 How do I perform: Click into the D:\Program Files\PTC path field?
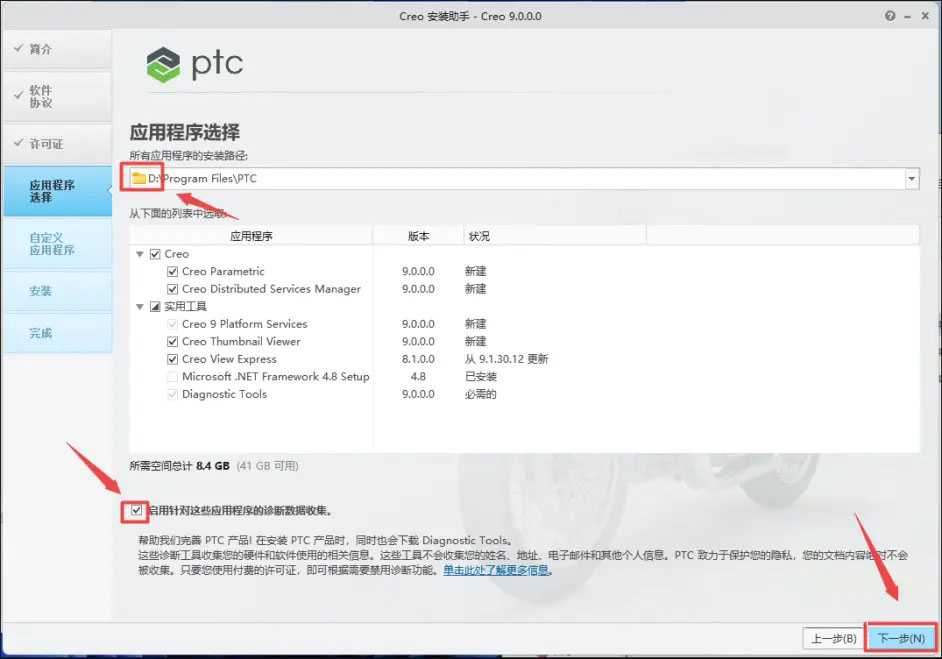pos(523,178)
